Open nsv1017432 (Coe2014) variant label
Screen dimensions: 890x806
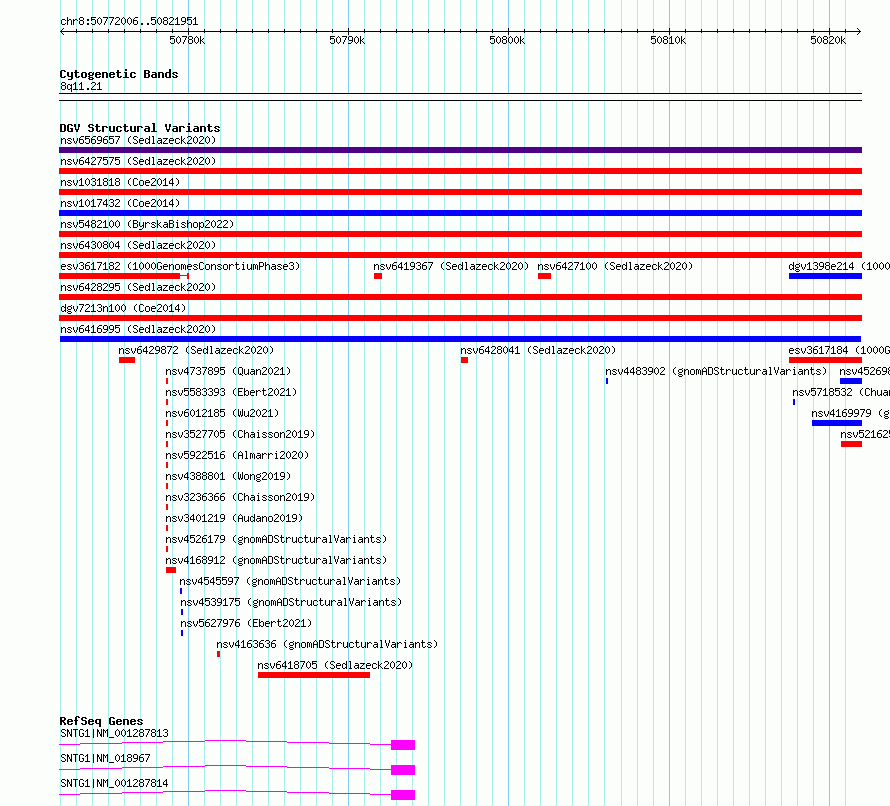(120, 203)
